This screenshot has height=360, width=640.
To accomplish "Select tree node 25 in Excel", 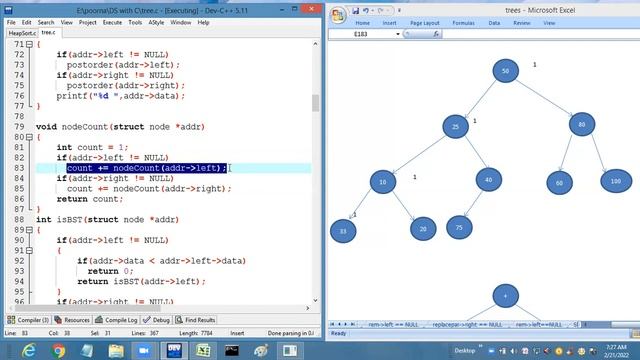I will [x=456, y=127].
